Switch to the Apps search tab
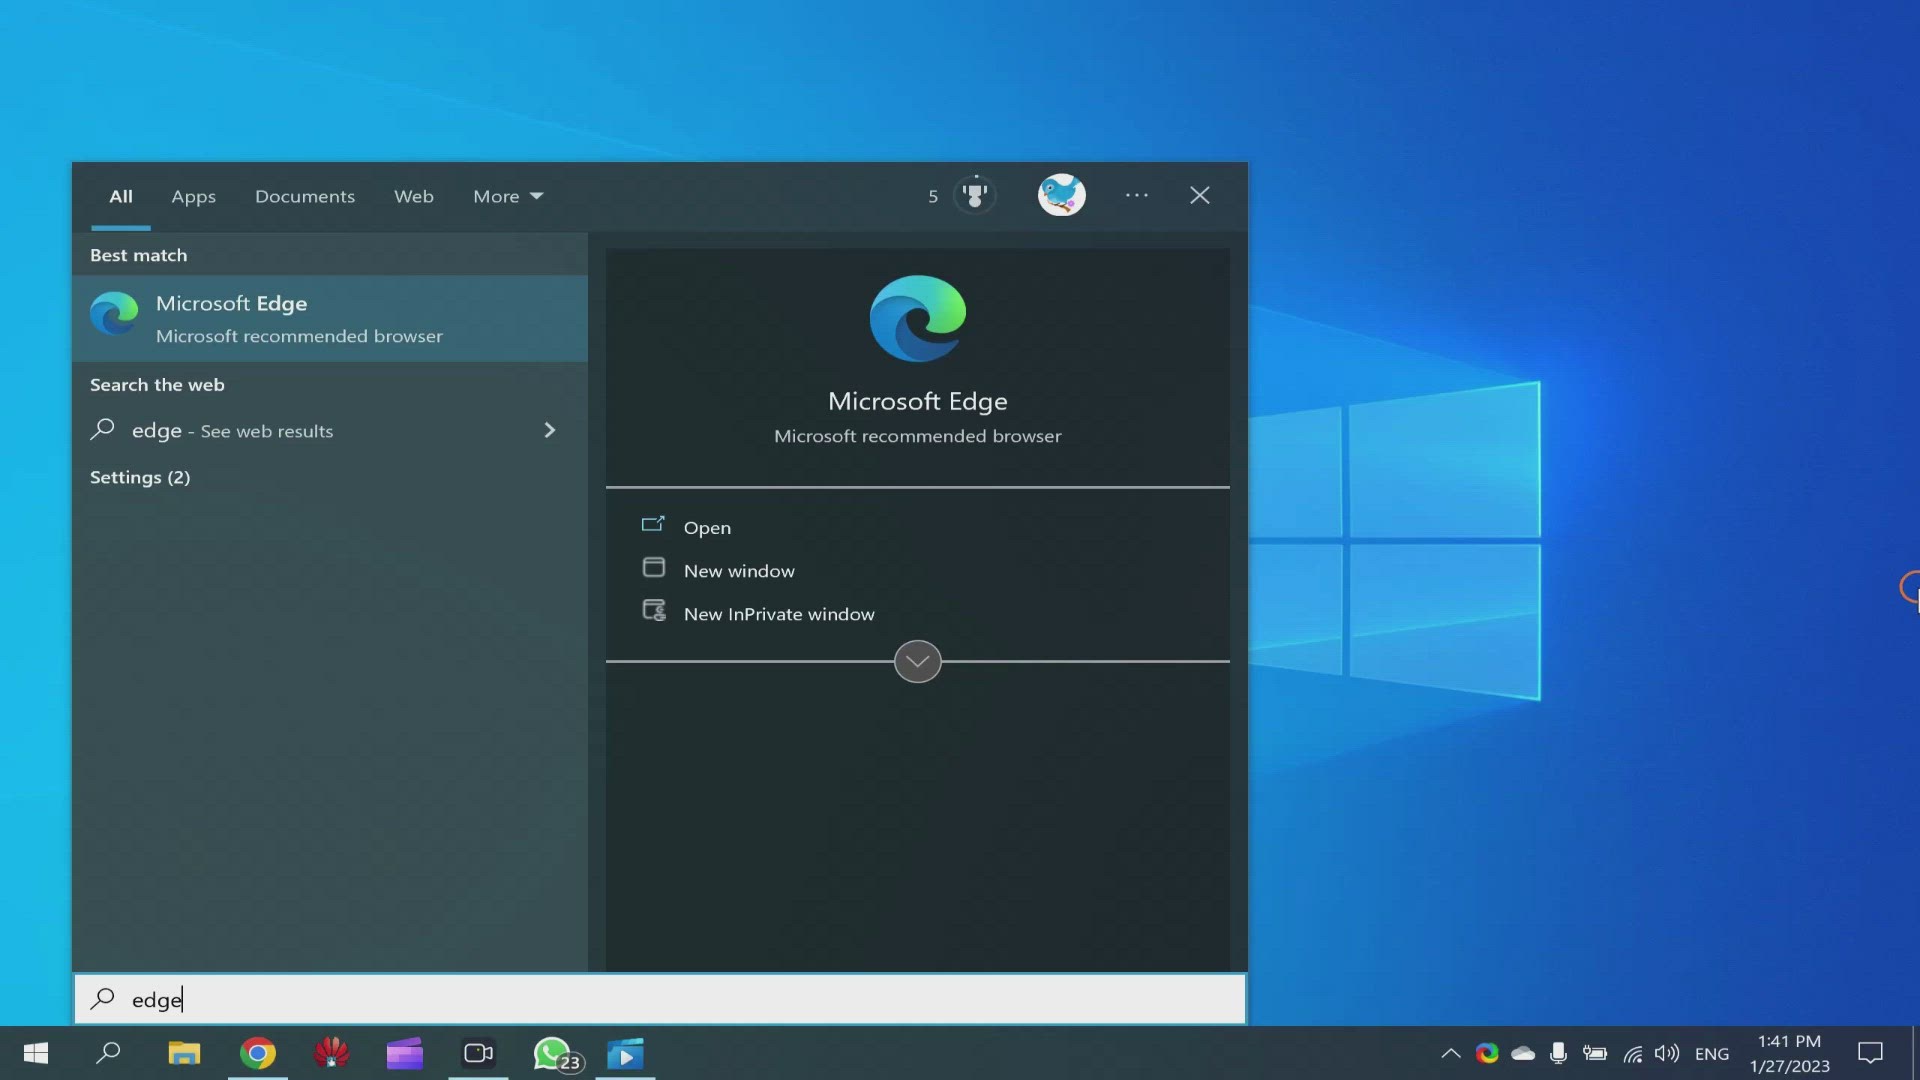 [193, 196]
